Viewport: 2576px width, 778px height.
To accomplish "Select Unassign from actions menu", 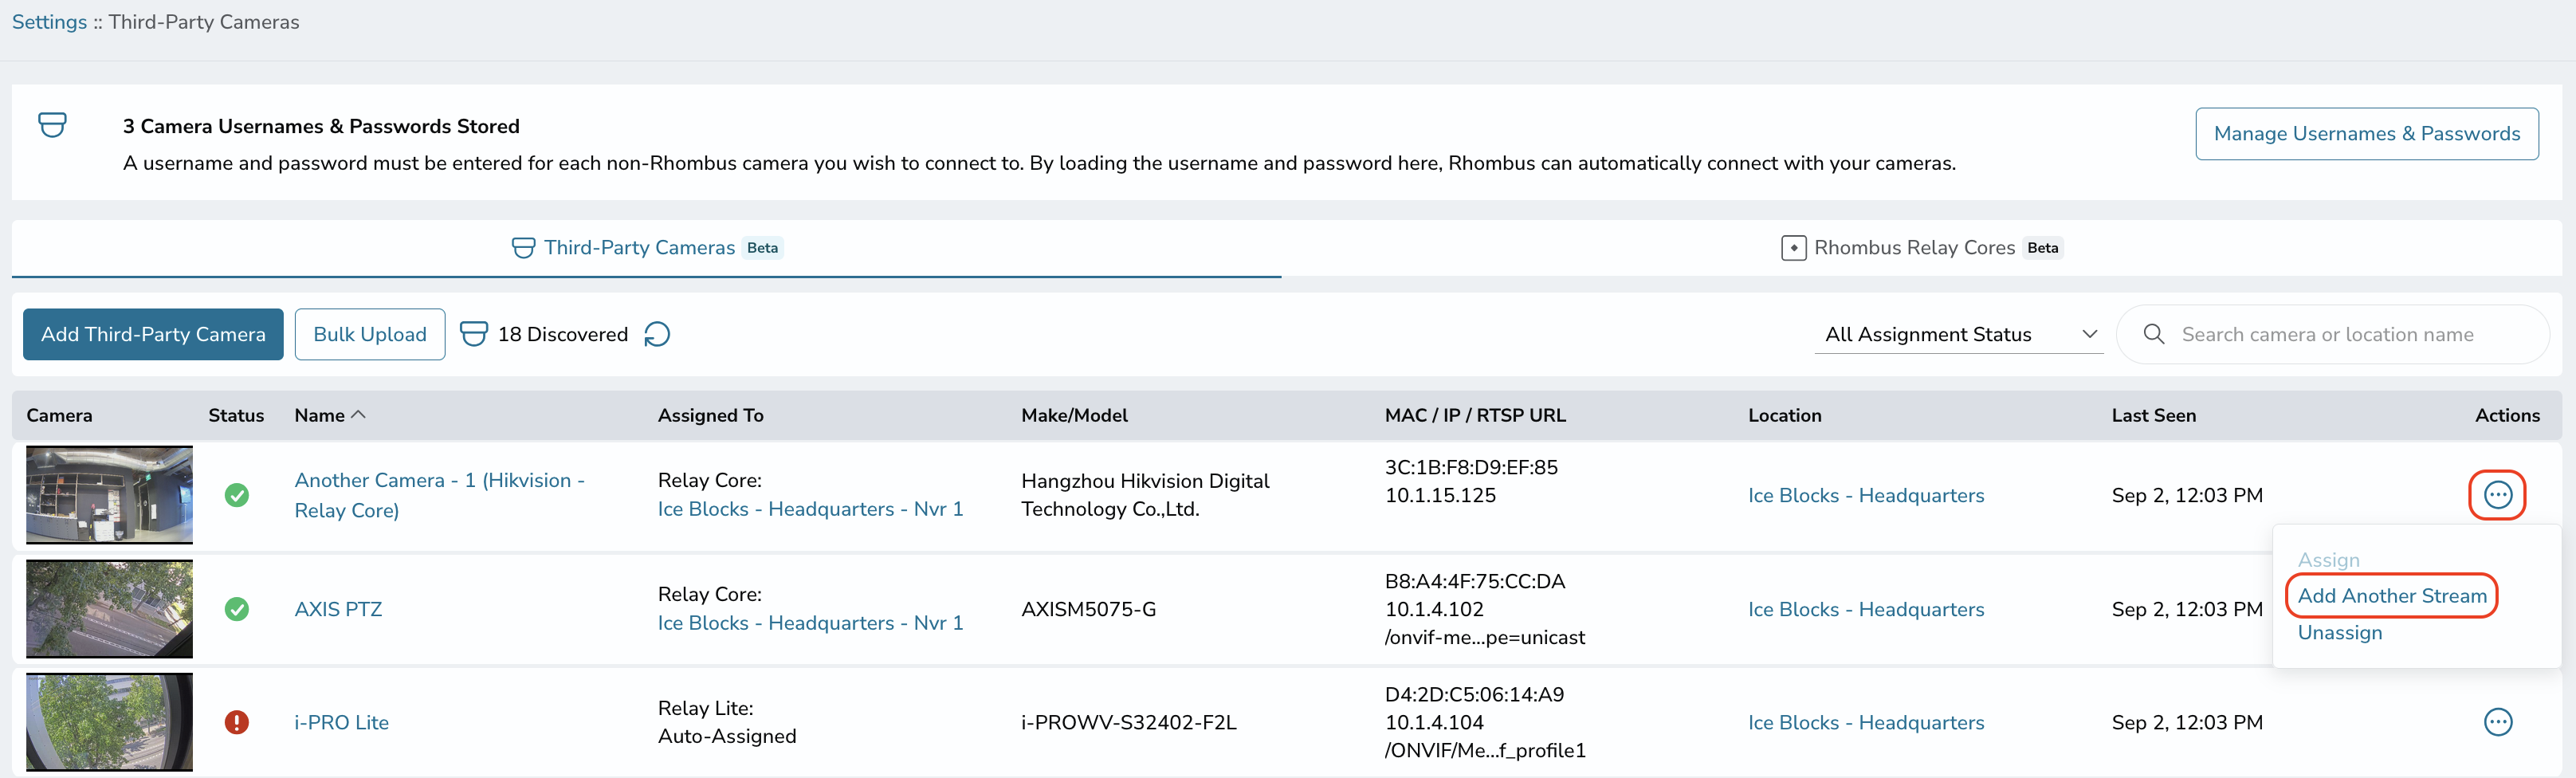I will pyautogui.click(x=2339, y=633).
